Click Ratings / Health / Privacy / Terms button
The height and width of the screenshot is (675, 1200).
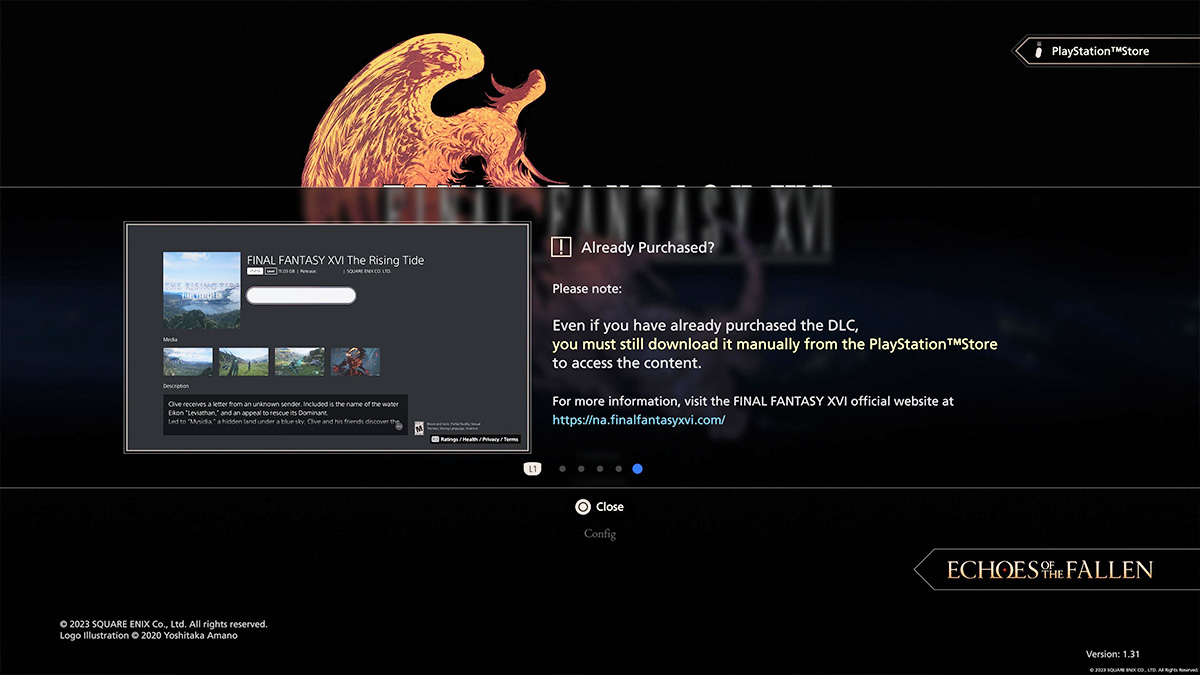pos(475,439)
